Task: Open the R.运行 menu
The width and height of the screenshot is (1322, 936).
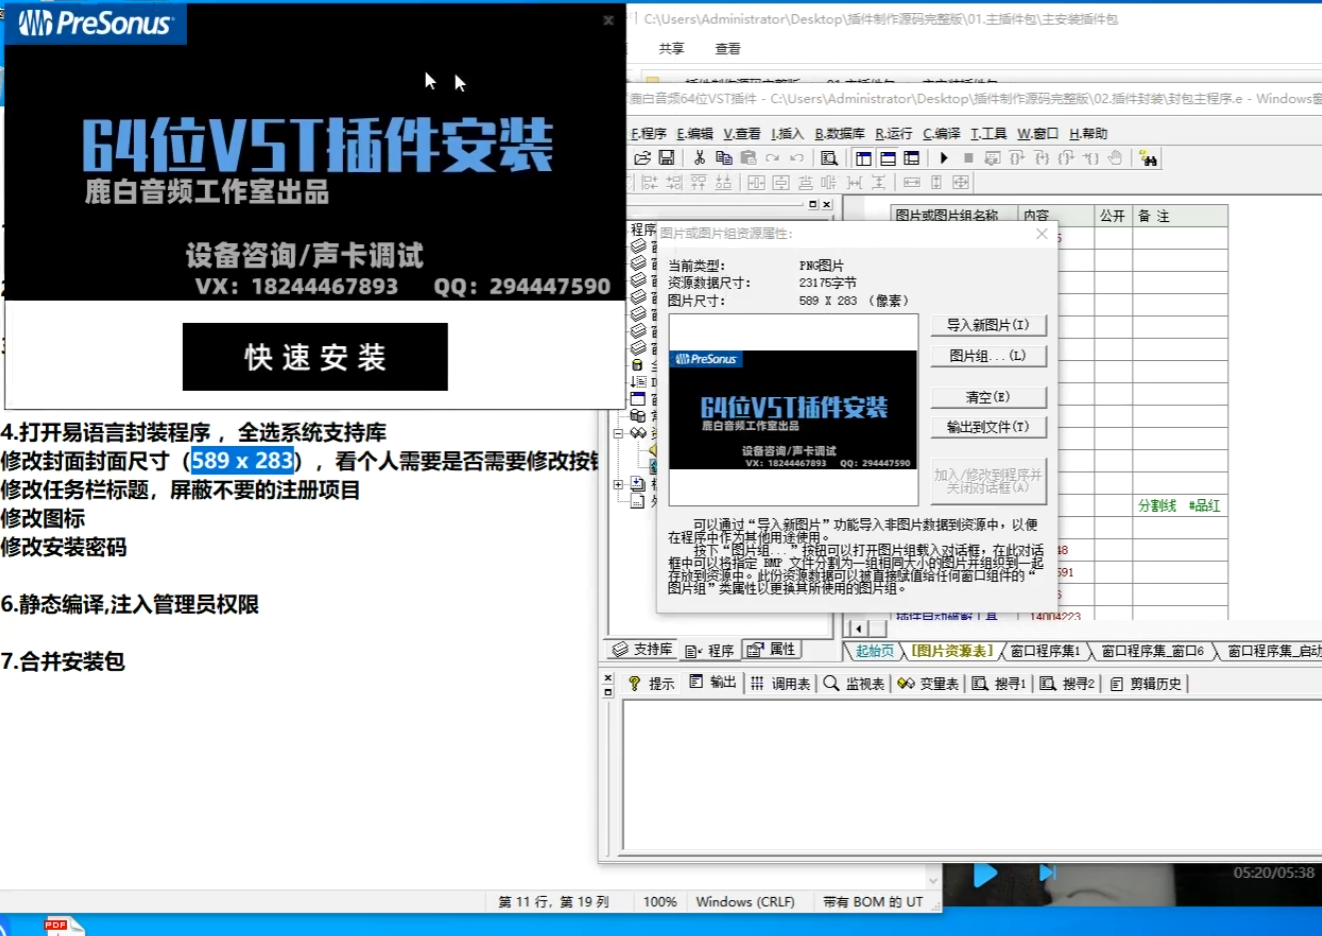Action: tap(894, 134)
